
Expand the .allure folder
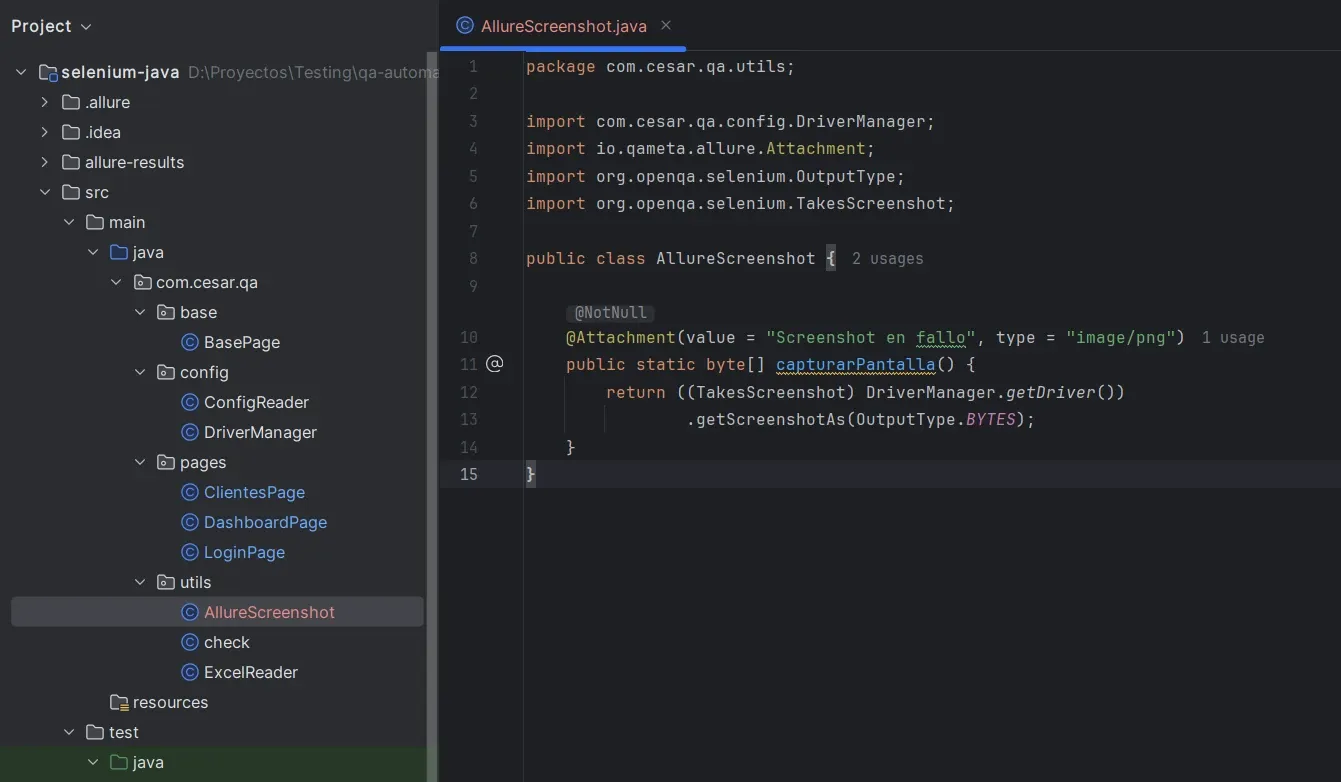pyautogui.click(x=44, y=102)
